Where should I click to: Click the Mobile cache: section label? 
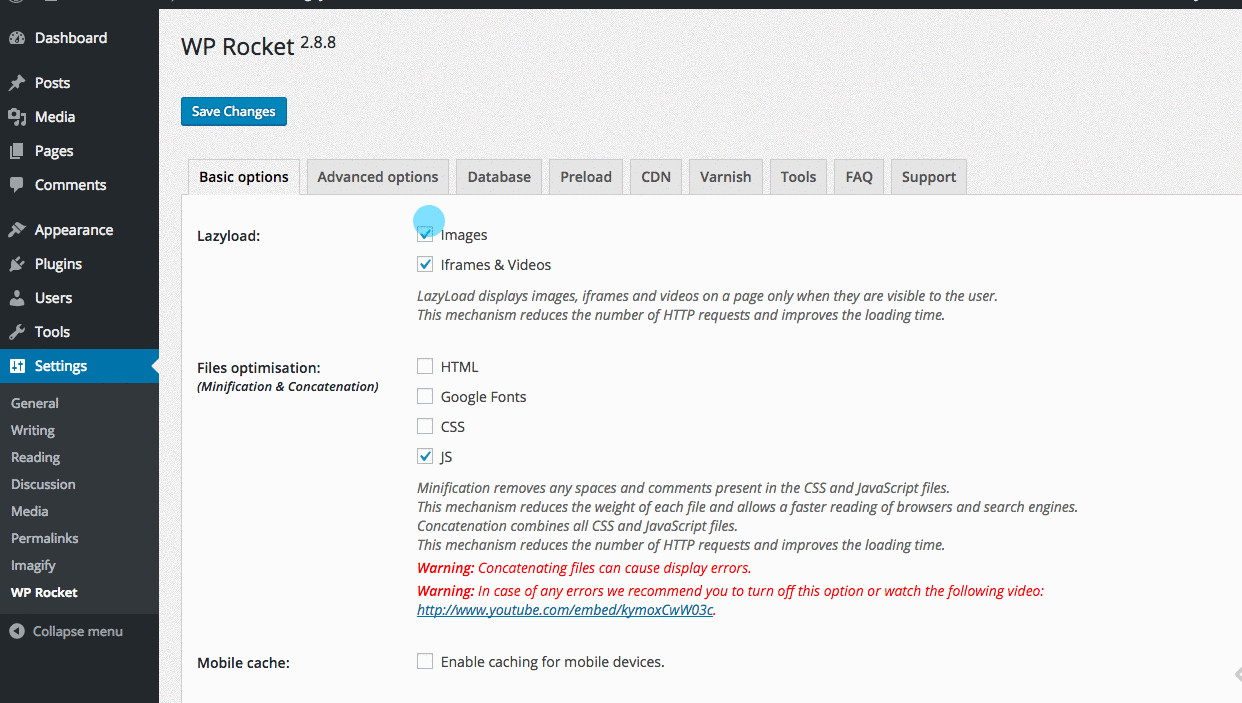point(244,662)
